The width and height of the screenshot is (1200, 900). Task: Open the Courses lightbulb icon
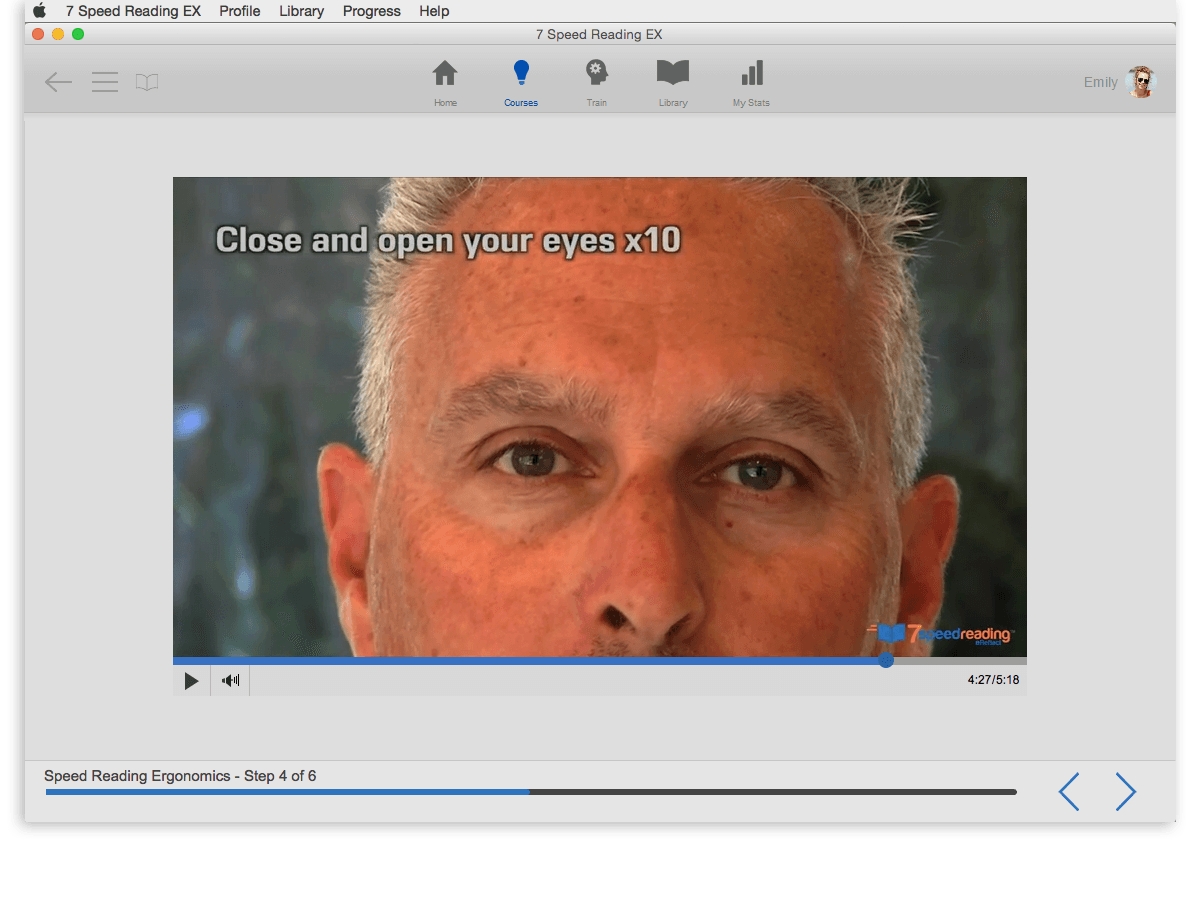521,82
